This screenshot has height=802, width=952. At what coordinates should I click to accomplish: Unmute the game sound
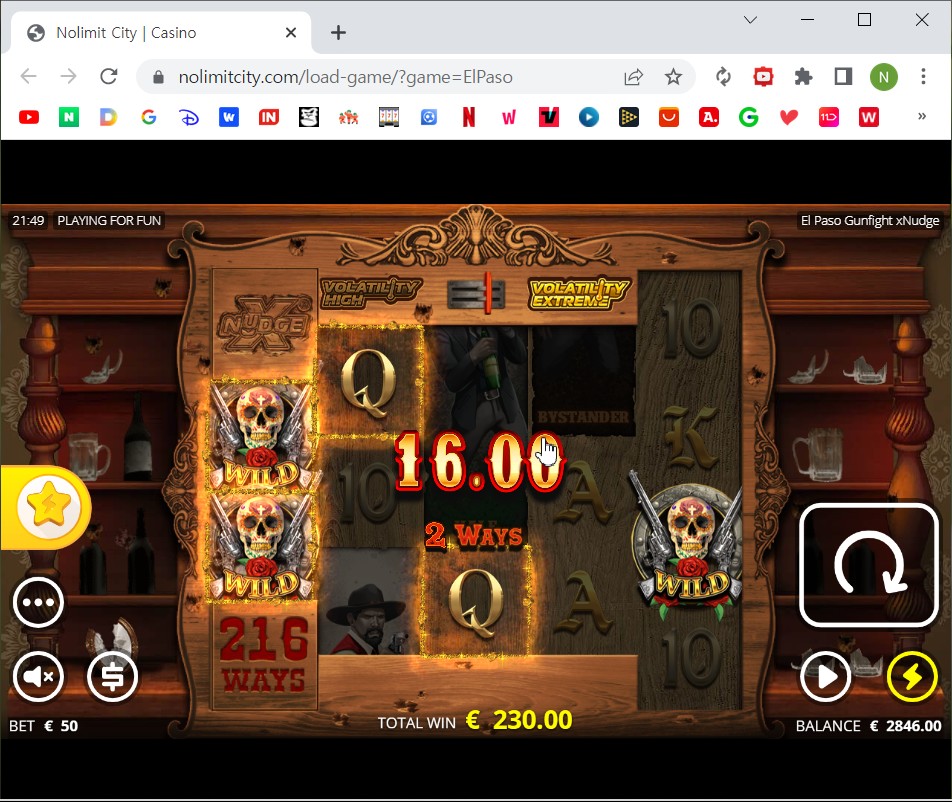[38, 676]
